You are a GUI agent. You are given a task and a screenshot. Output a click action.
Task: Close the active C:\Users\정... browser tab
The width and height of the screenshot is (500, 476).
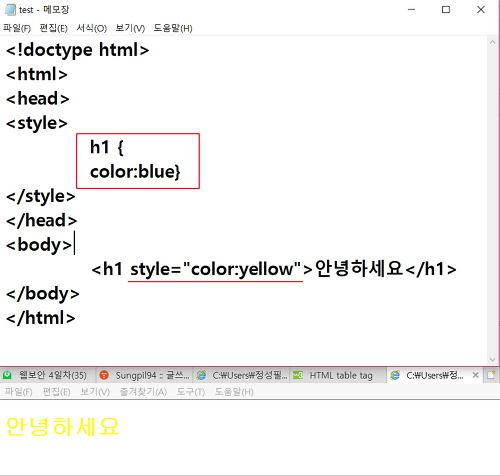[476, 375]
